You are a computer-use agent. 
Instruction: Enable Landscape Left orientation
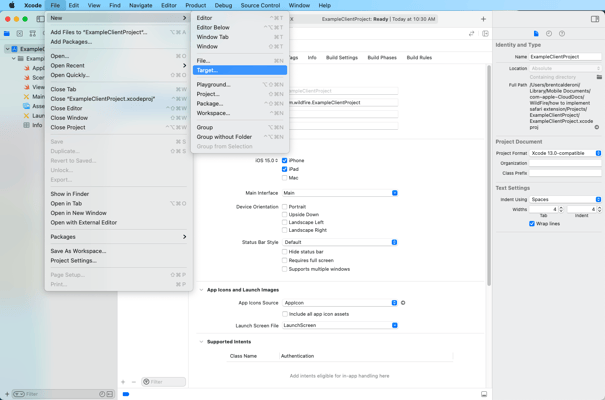point(284,222)
